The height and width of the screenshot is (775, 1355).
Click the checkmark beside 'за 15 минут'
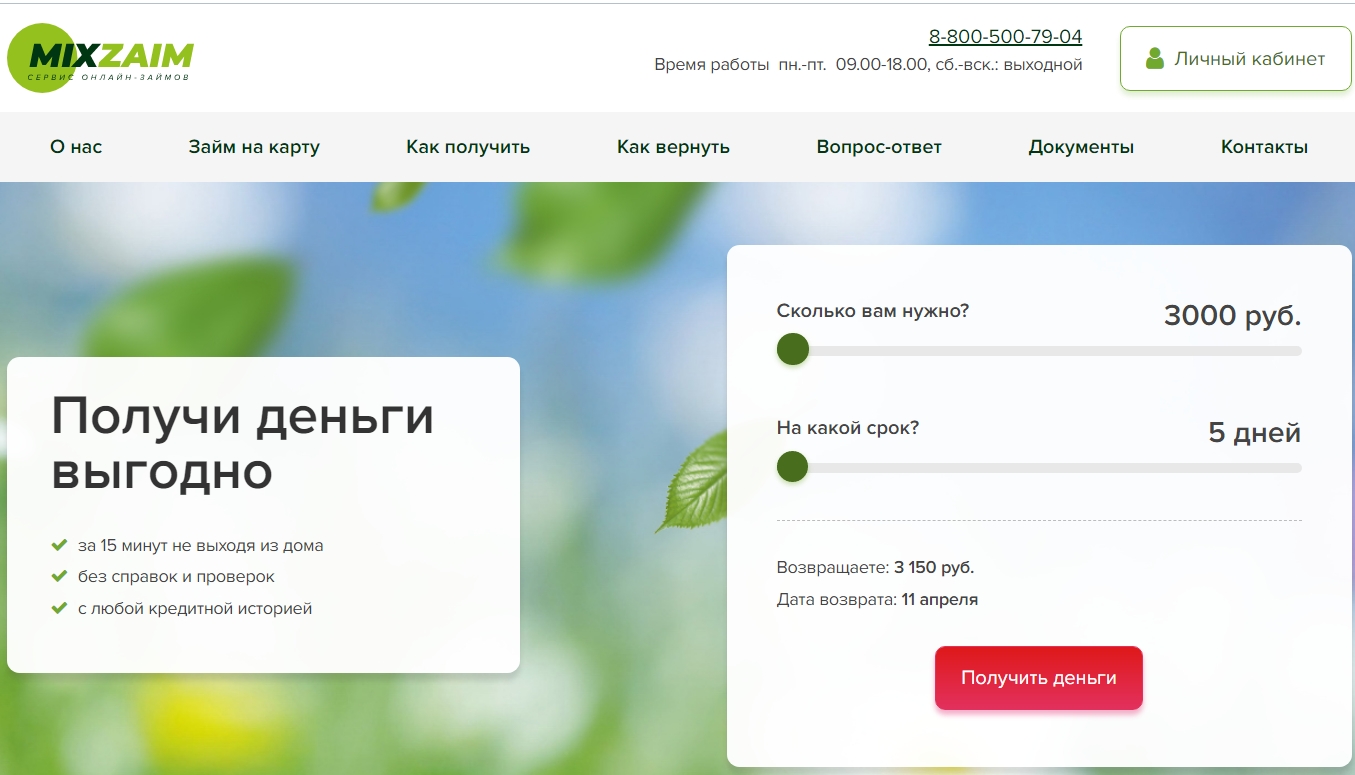(59, 546)
